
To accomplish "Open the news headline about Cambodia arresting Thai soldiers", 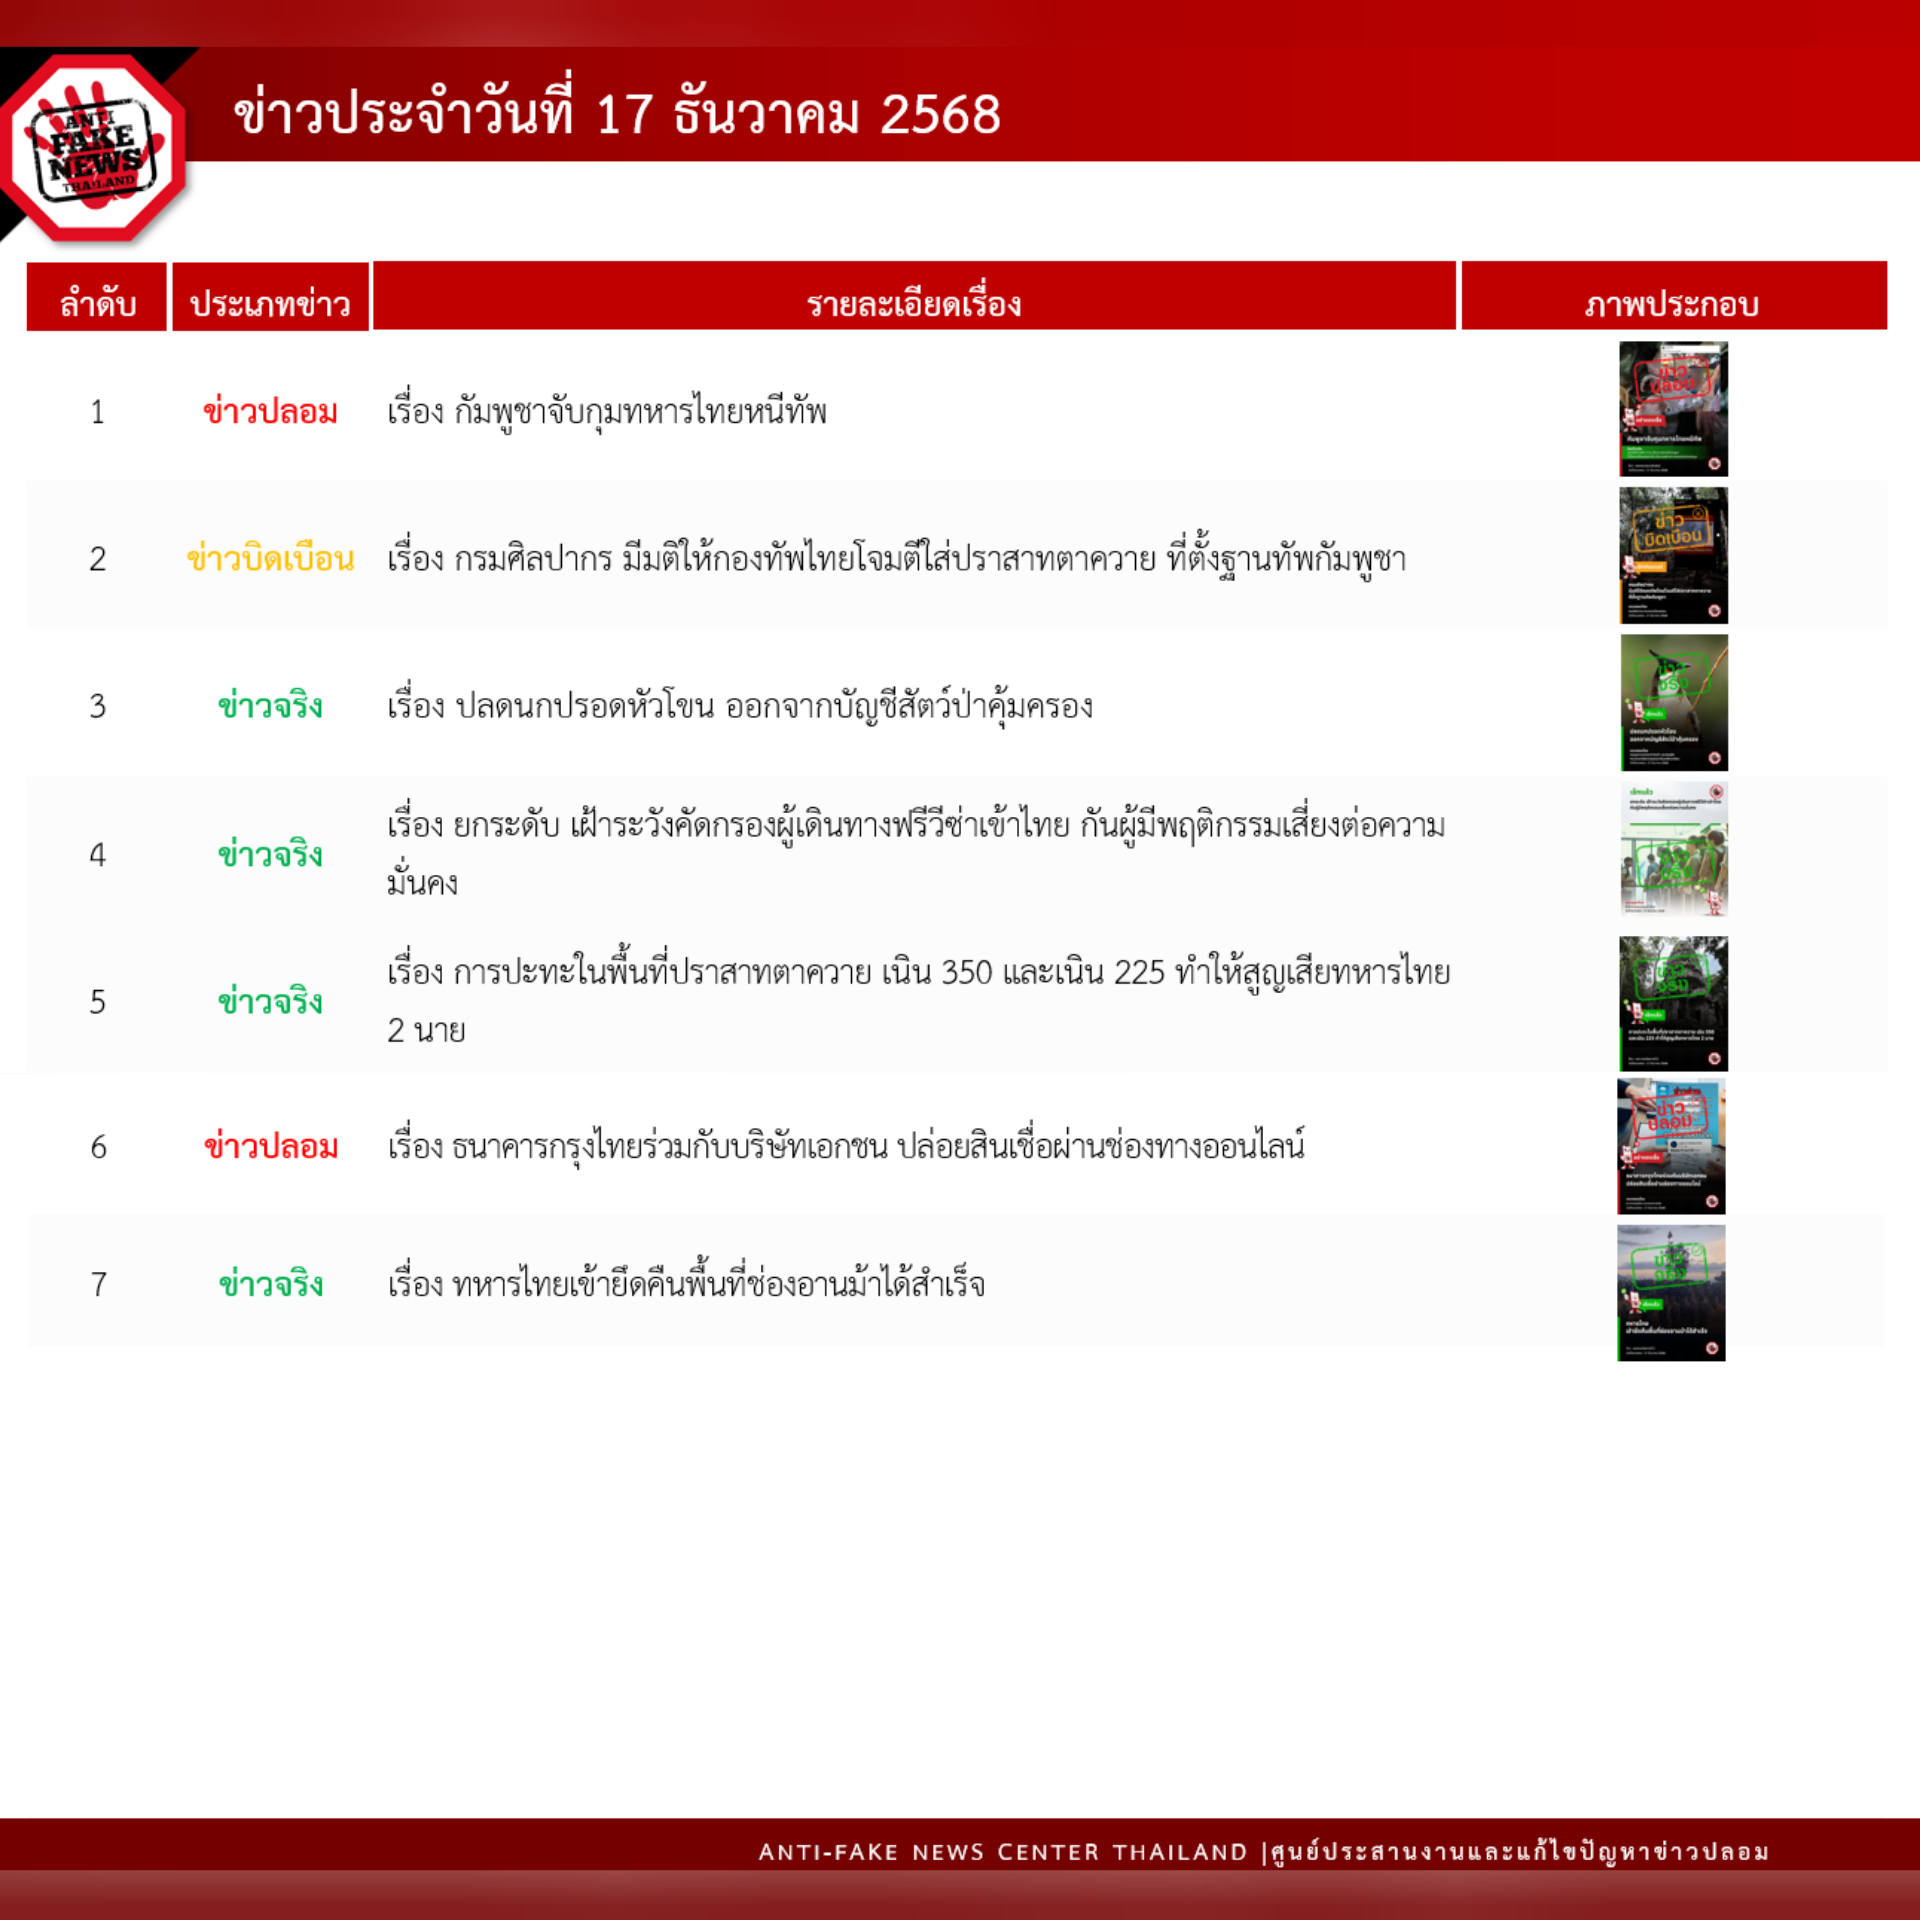I will click(x=610, y=407).
